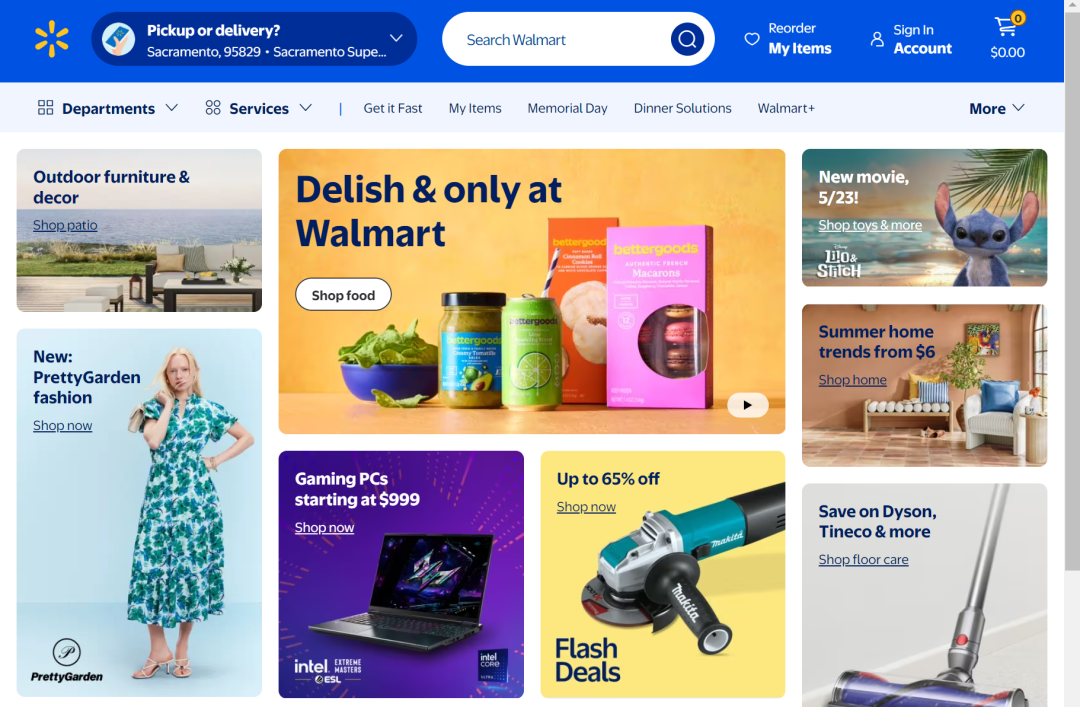The height and width of the screenshot is (707, 1080).
Task: Click the Reorder heart icon
Action: click(x=751, y=39)
